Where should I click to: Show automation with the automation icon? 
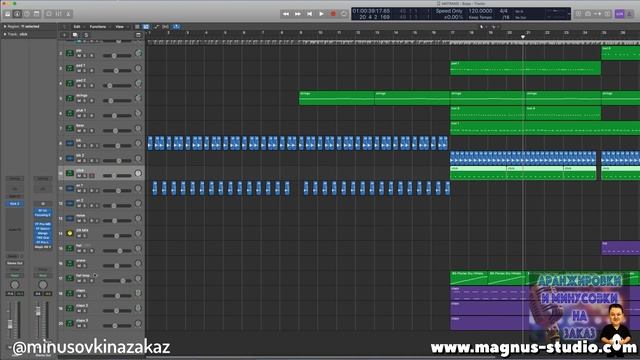click(x=156, y=27)
